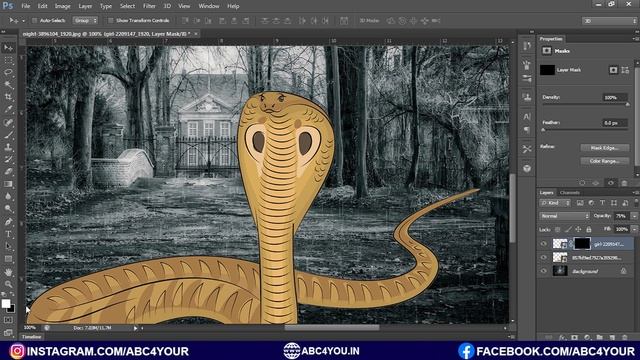Toggle mask visibility eye in Properties panel
The width and height of the screenshot is (640, 360).
(x=611, y=183)
